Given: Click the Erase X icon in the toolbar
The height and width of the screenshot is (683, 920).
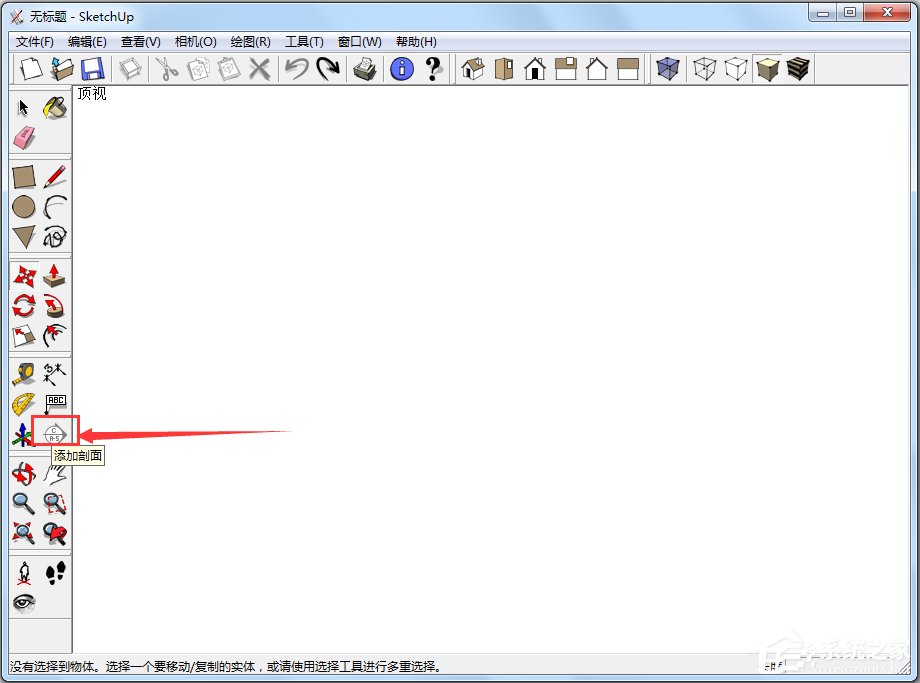Looking at the screenshot, I should [x=259, y=69].
